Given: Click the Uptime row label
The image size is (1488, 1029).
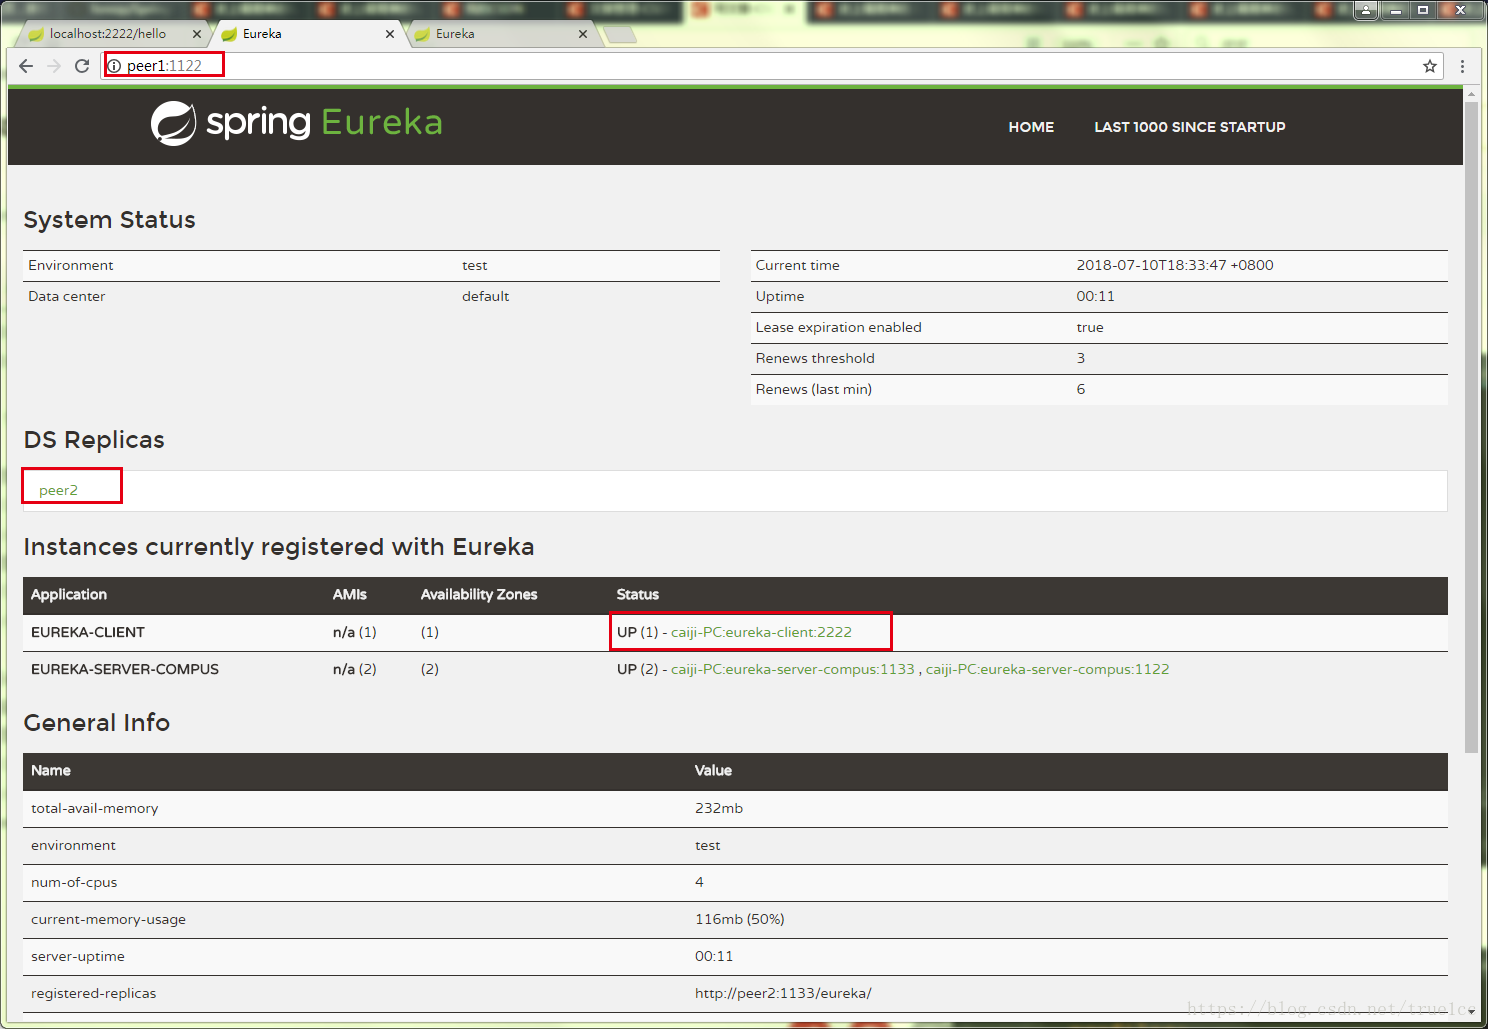Looking at the screenshot, I should tap(780, 296).
